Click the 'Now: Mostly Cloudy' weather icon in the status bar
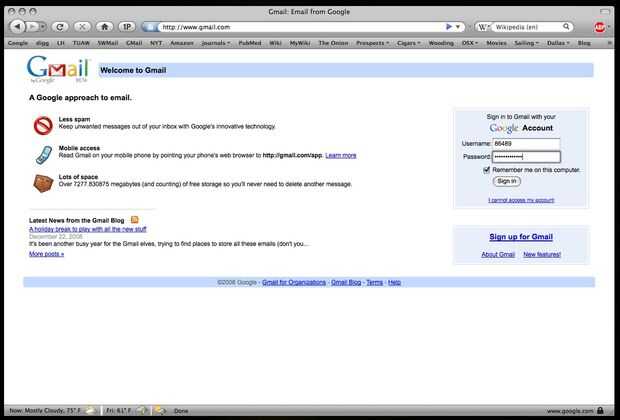This screenshot has width=620, height=420. (x=91, y=411)
